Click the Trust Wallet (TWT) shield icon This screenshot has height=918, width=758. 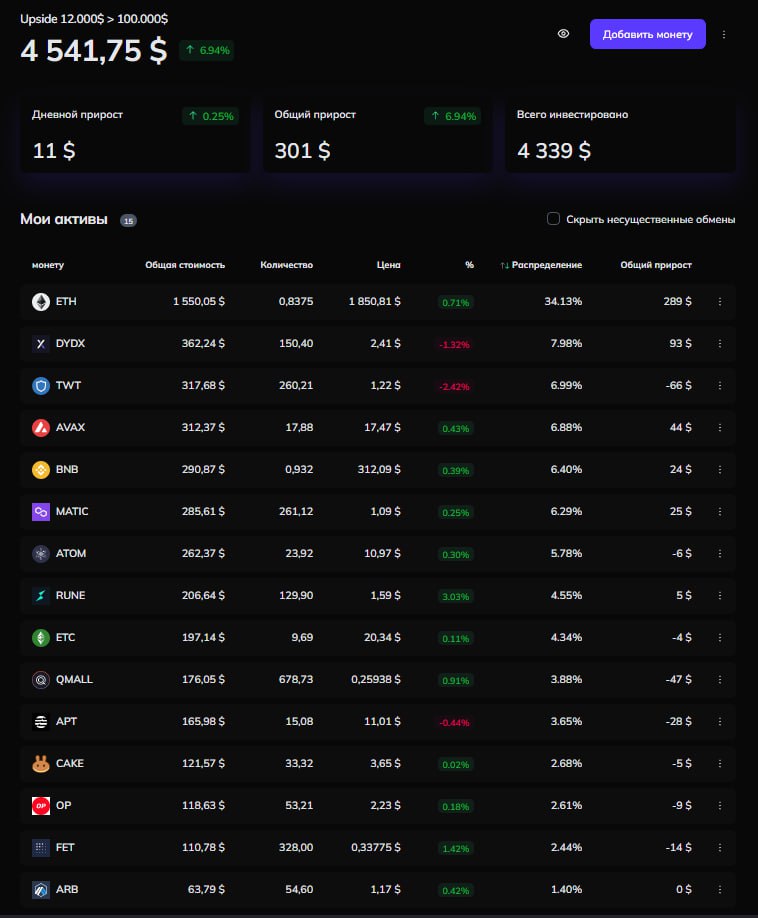coord(41,385)
